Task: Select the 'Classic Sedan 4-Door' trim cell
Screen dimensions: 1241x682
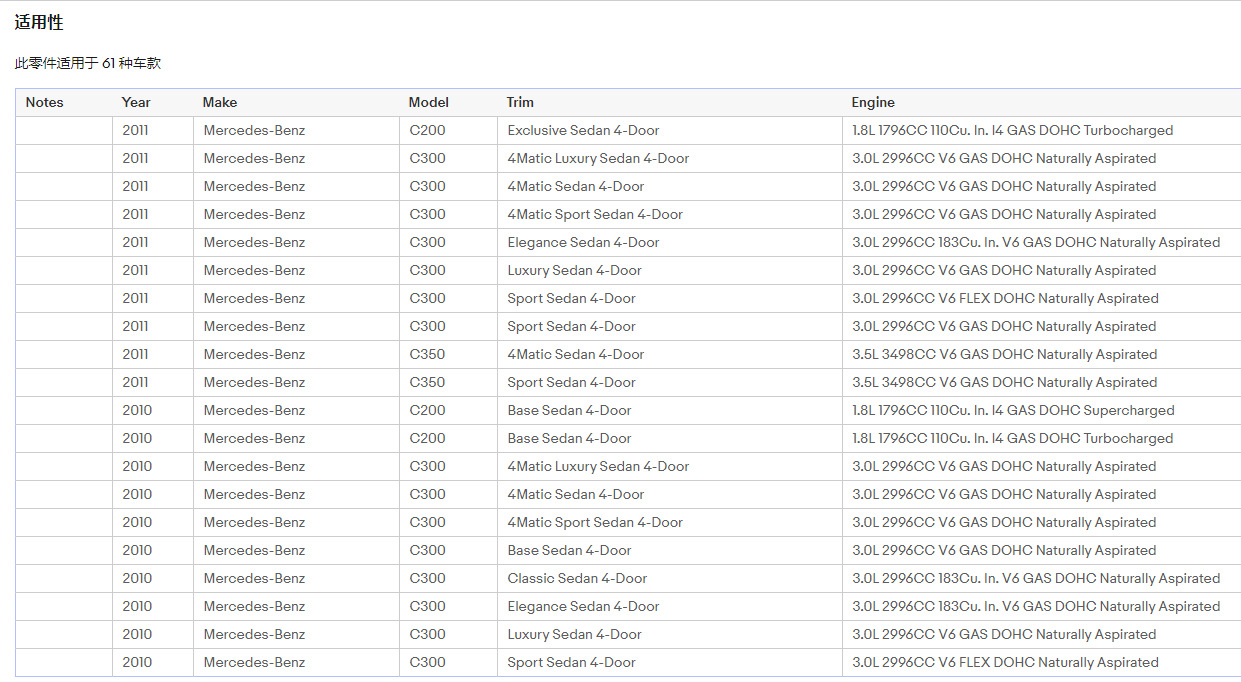Action: point(577,578)
